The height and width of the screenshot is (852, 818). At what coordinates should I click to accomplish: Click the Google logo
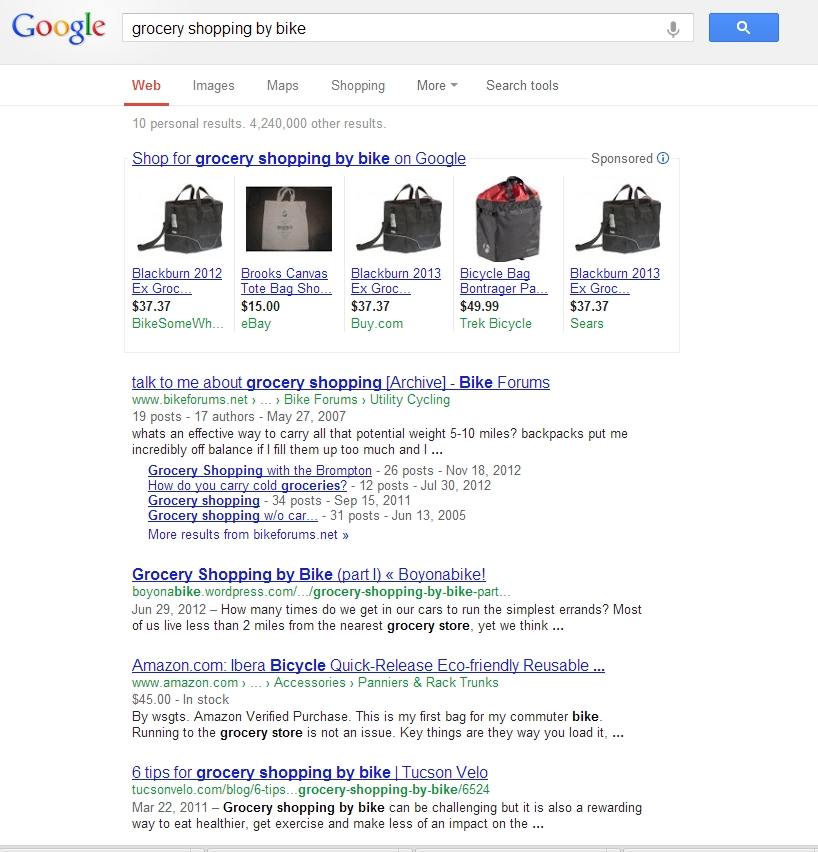[x=59, y=28]
